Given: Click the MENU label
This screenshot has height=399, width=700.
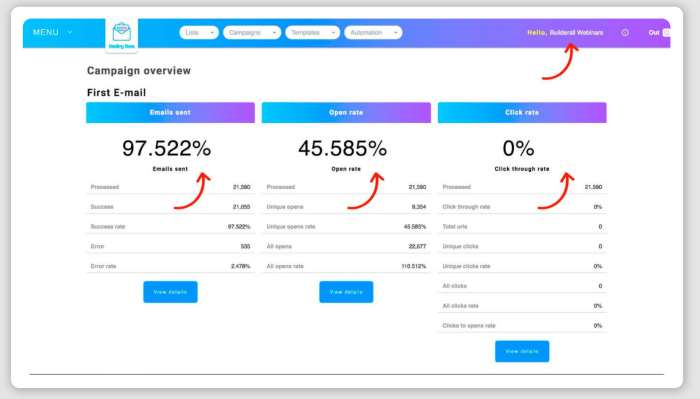Looking at the screenshot, I should point(46,33).
